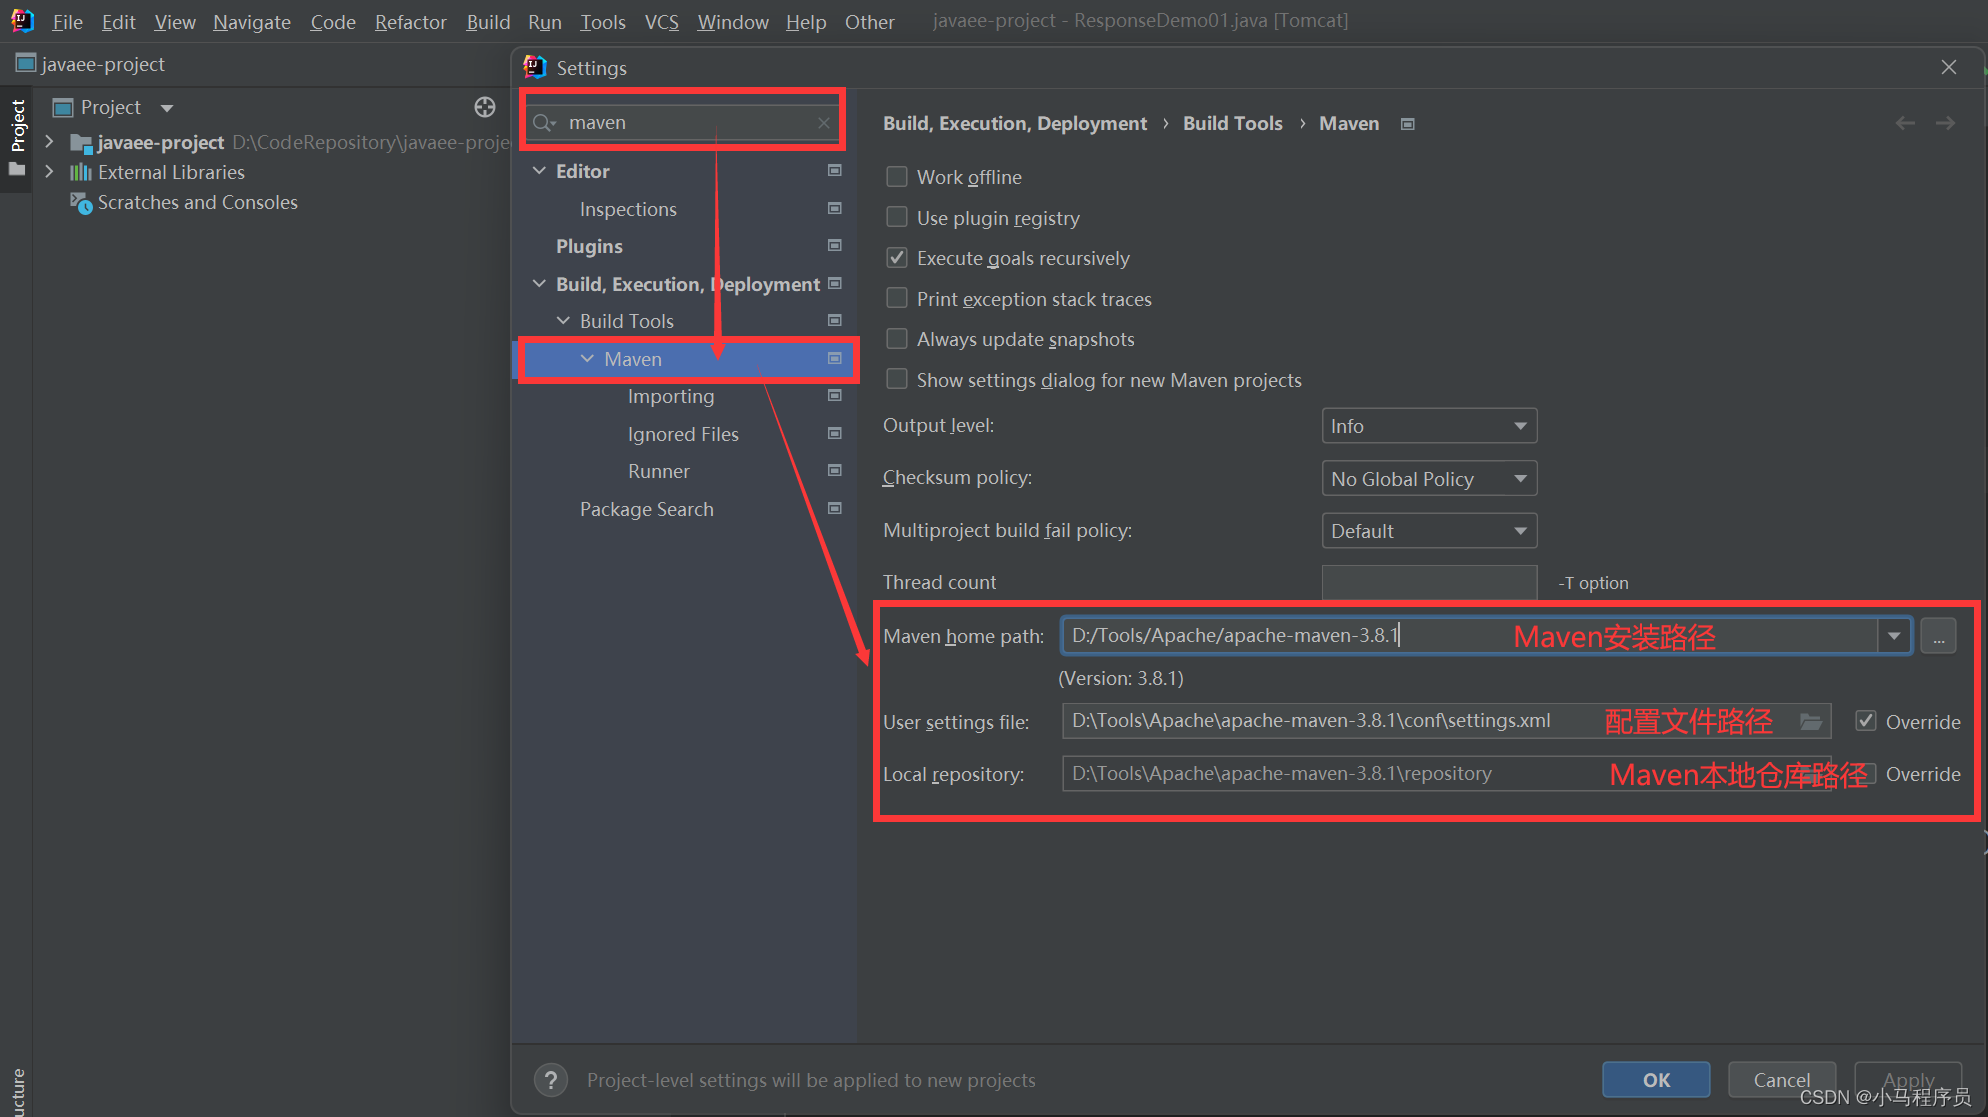Click the locate target crosshair icon in Project panel
Viewport: 1988px width, 1117px height.
tap(485, 107)
